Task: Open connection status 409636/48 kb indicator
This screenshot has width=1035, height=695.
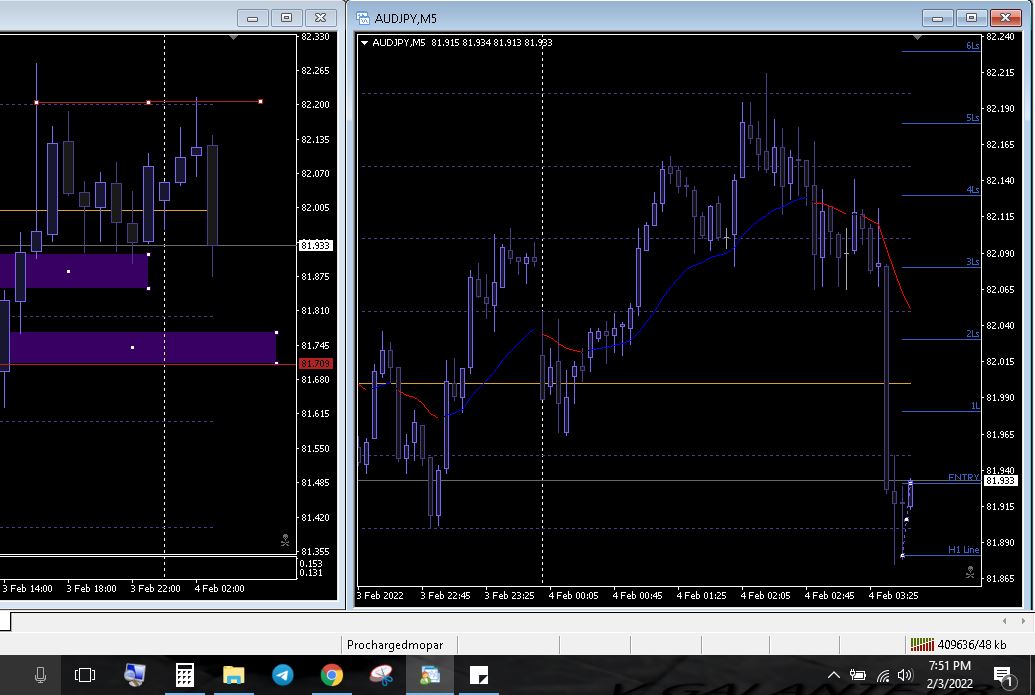Action: pyautogui.click(x=958, y=645)
